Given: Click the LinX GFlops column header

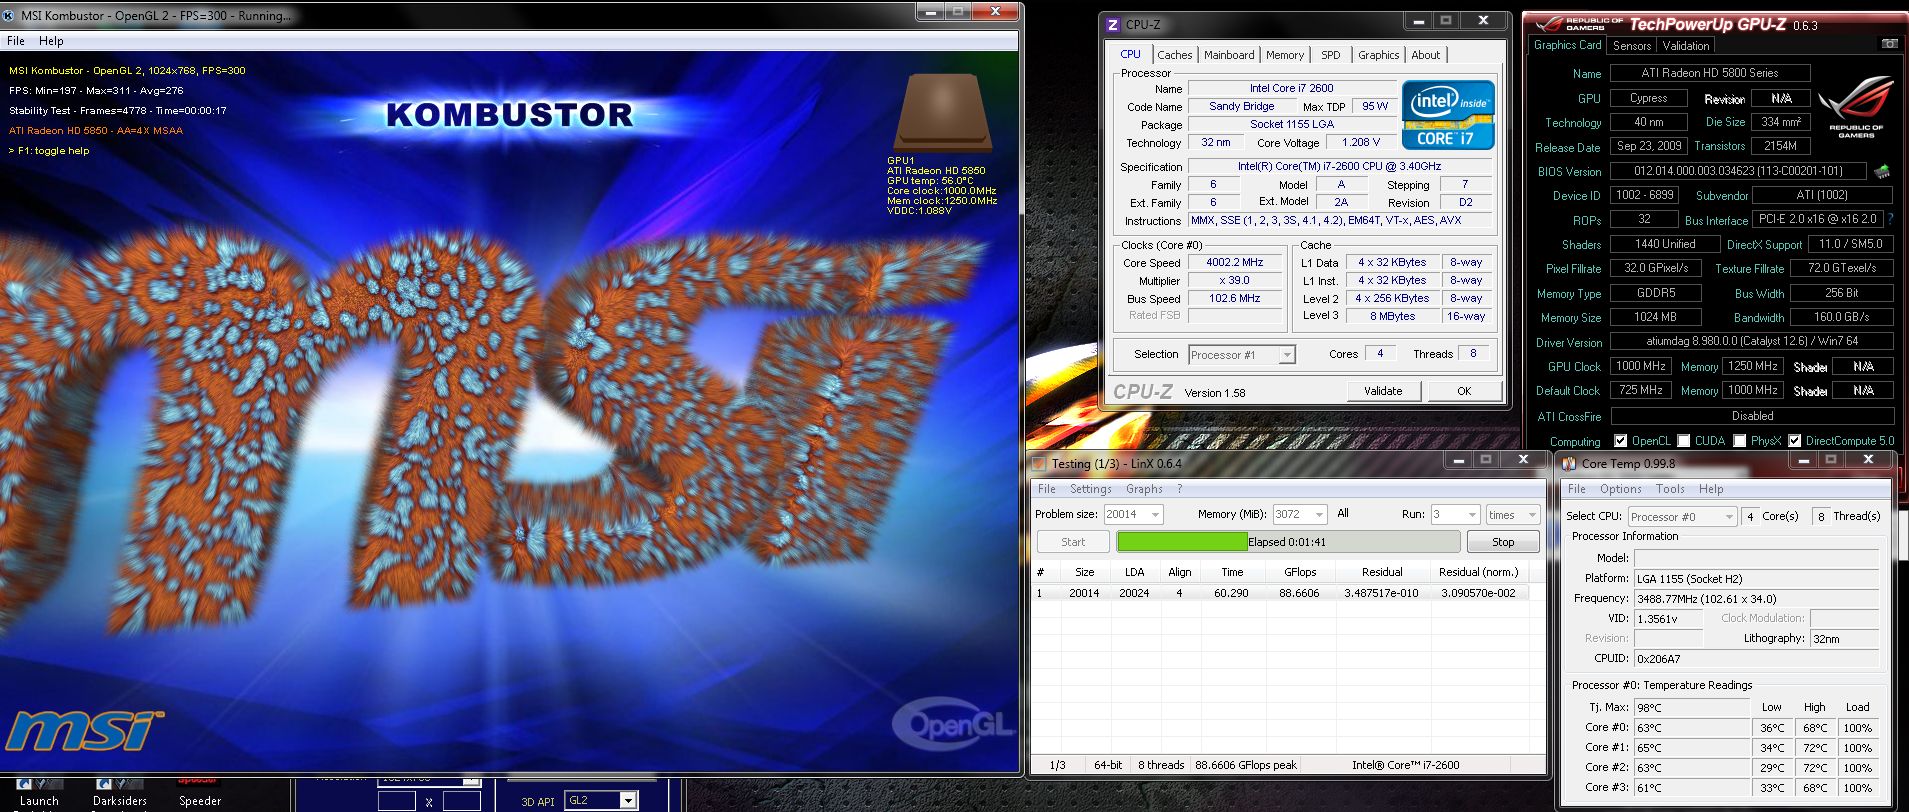Looking at the screenshot, I should (1299, 572).
